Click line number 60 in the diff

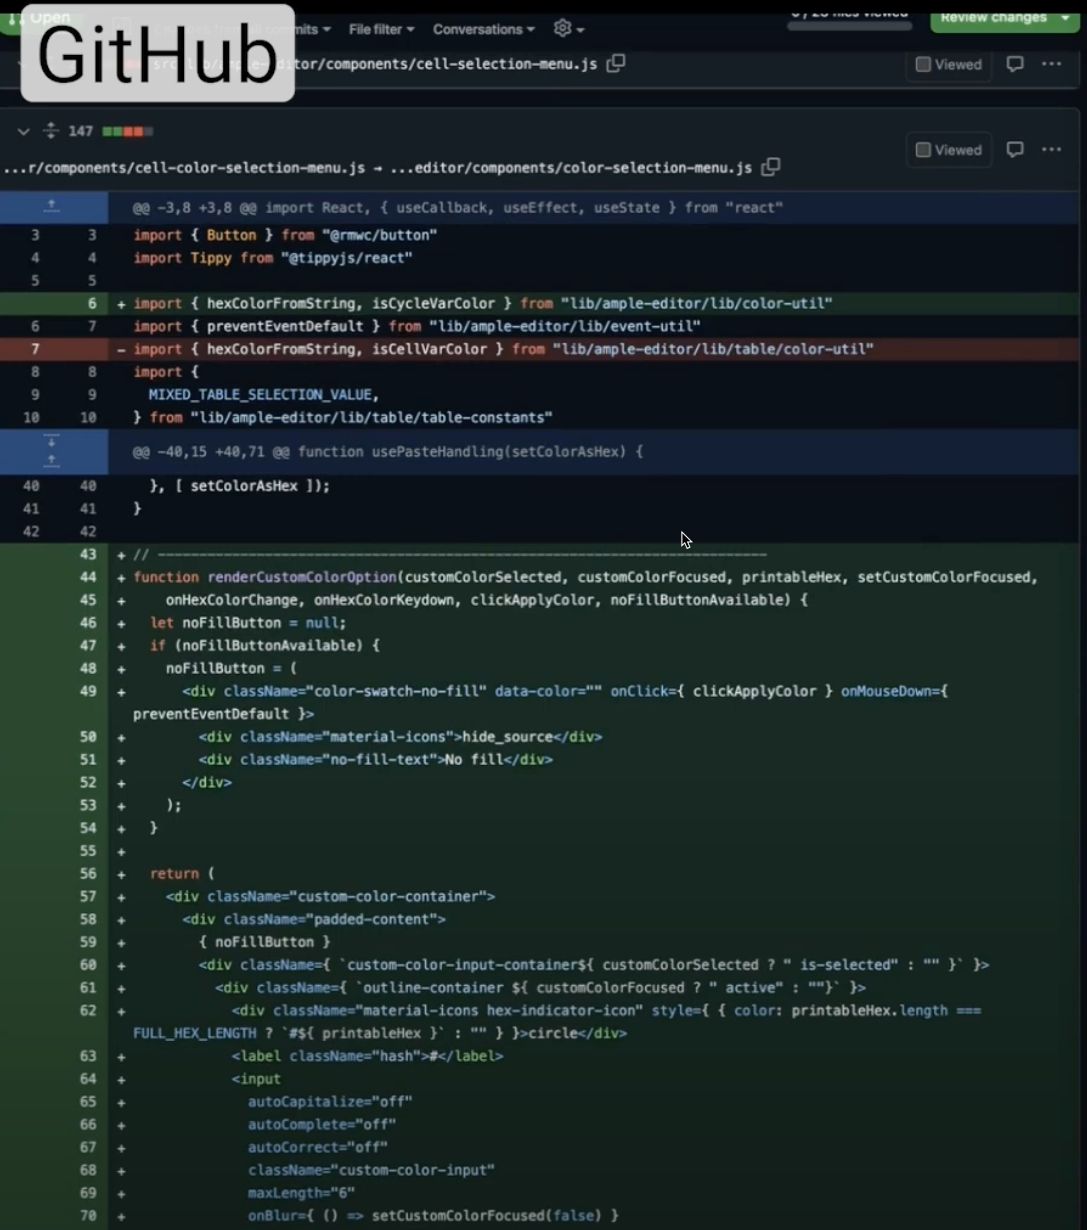pos(88,965)
